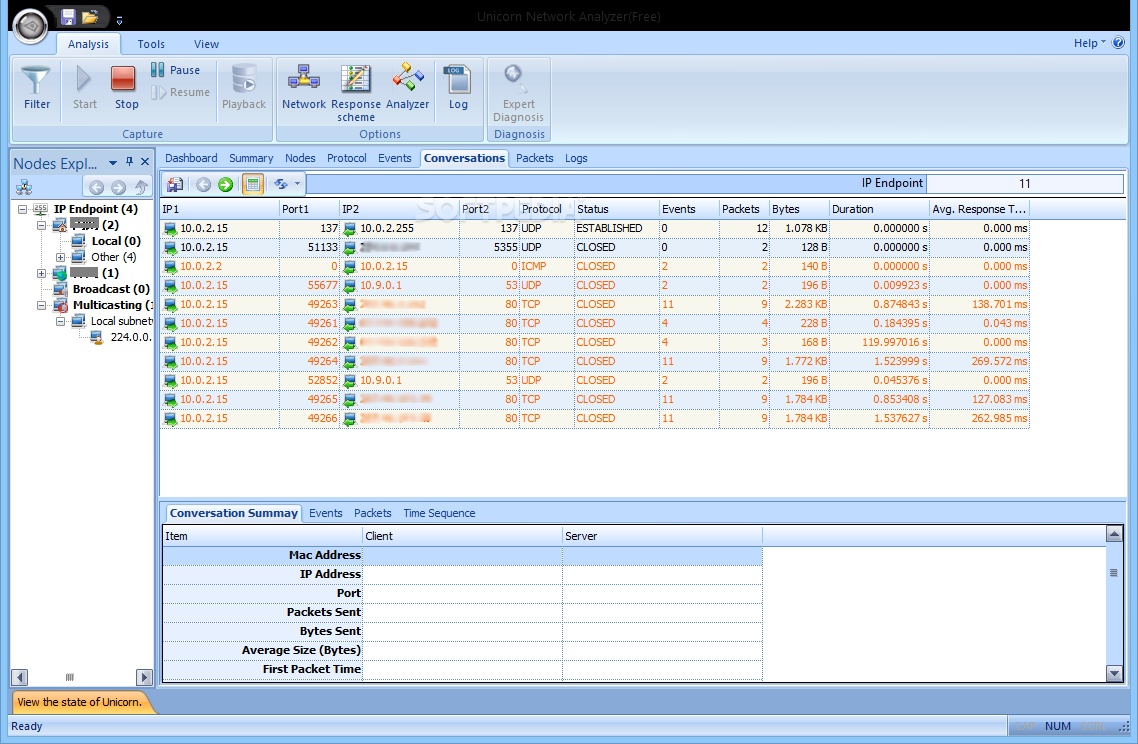
Task: Open the Response scheme options
Action: (x=356, y=93)
